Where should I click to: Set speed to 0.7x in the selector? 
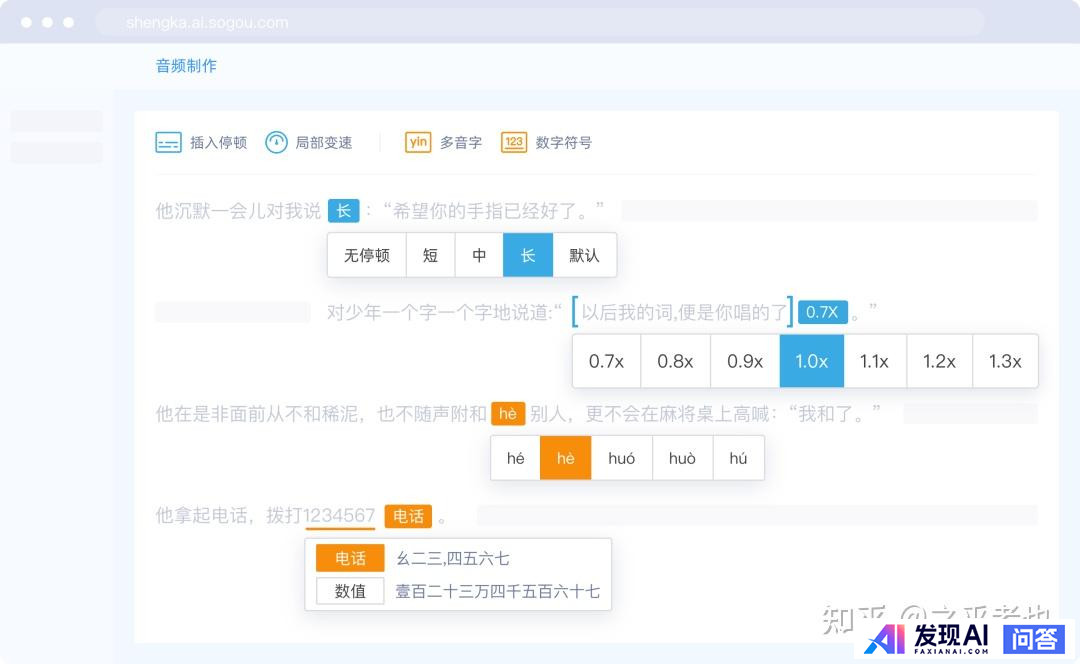coord(606,361)
